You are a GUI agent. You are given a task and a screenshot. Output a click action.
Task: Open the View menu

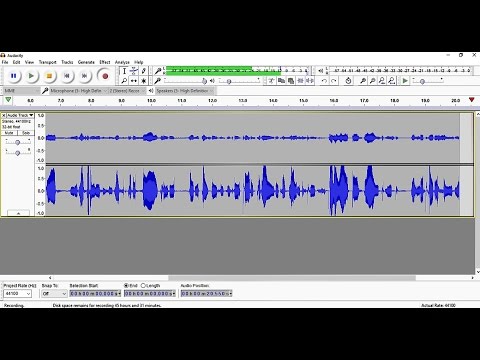(29, 62)
